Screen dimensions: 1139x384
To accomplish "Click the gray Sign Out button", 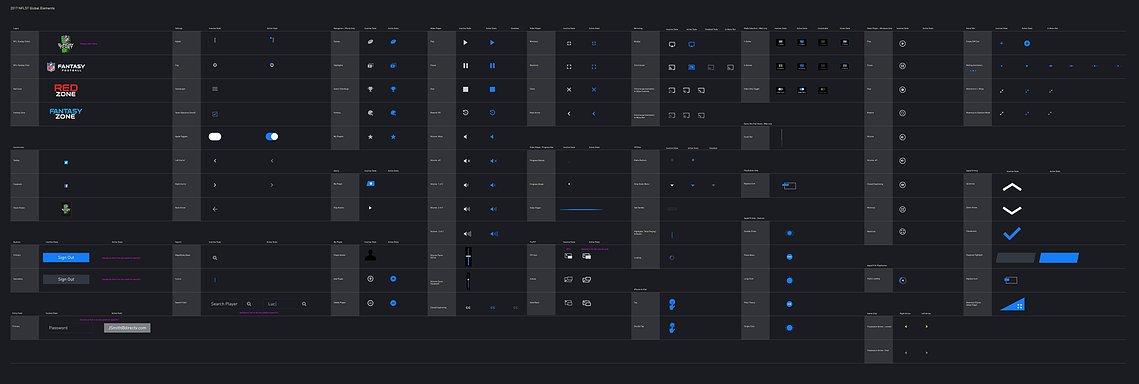I will click(66, 279).
